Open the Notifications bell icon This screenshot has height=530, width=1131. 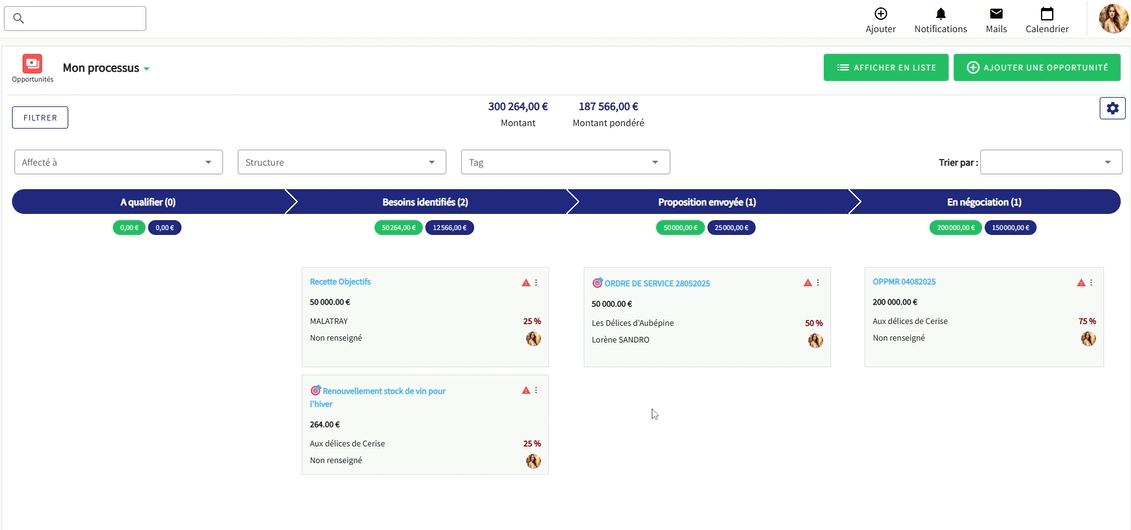pos(940,14)
